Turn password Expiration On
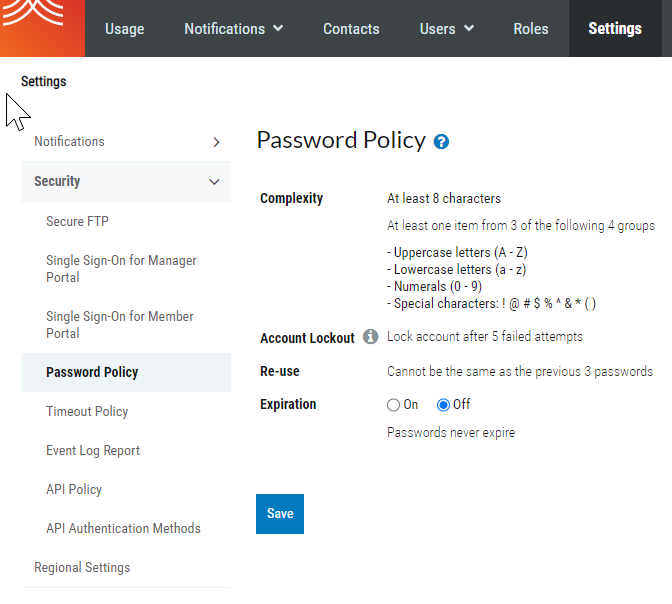This screenshot has width=672, height=604. click(393, 405)
